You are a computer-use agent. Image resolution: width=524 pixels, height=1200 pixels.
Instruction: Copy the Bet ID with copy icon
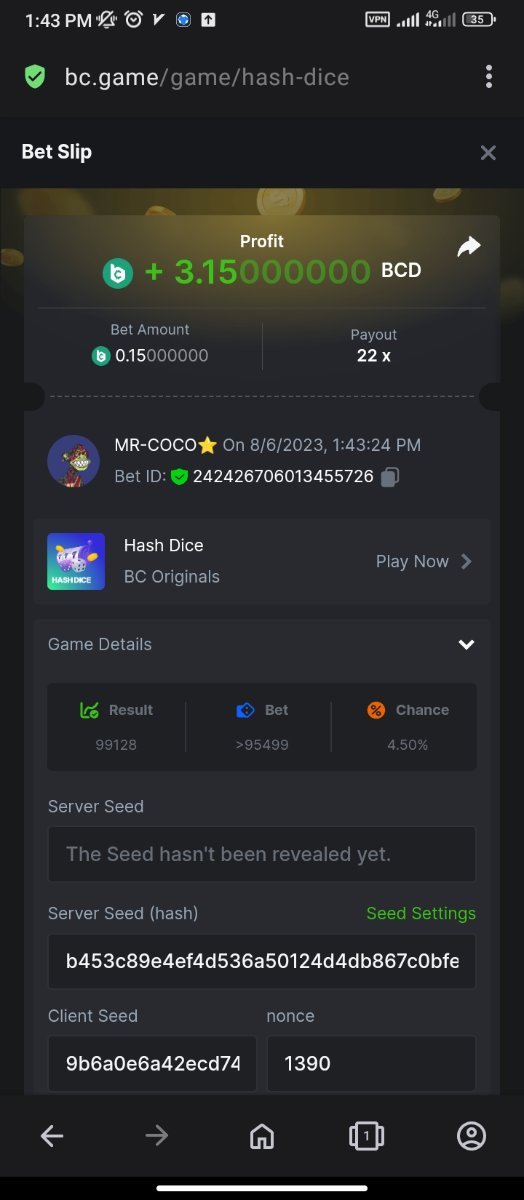pos(390,477)
